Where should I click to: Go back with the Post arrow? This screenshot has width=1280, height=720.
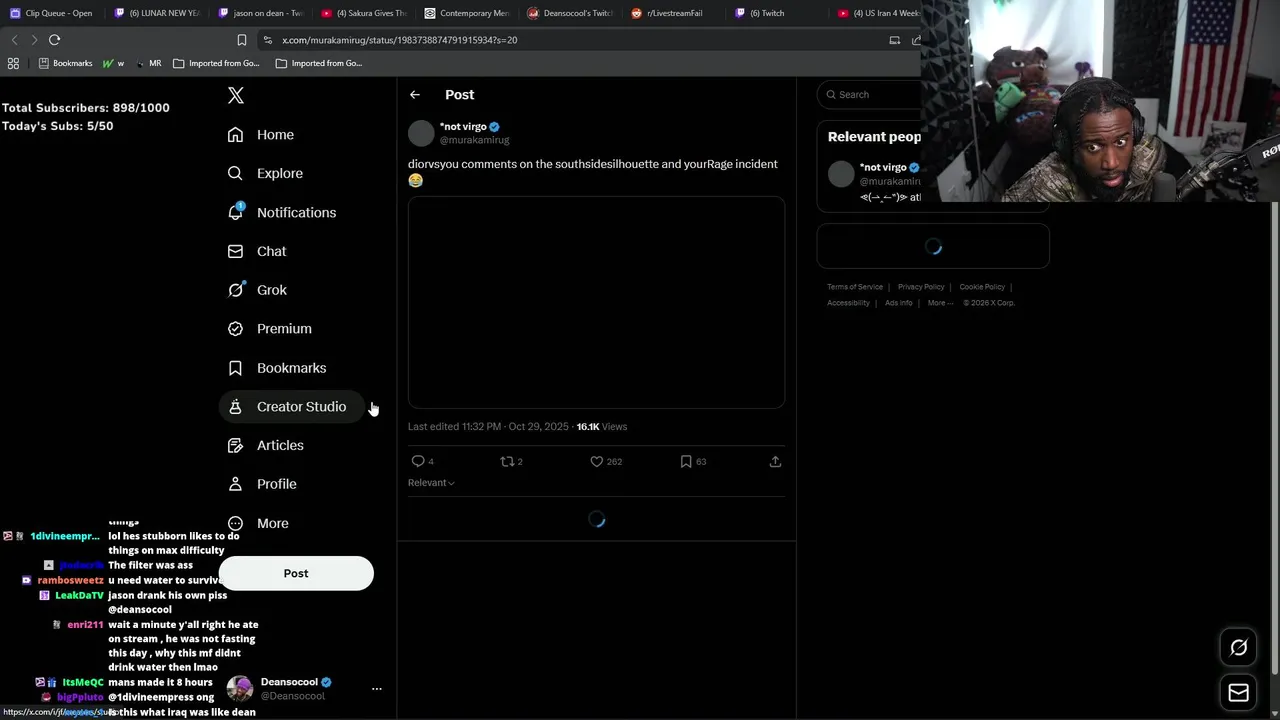tap(415, 95)
